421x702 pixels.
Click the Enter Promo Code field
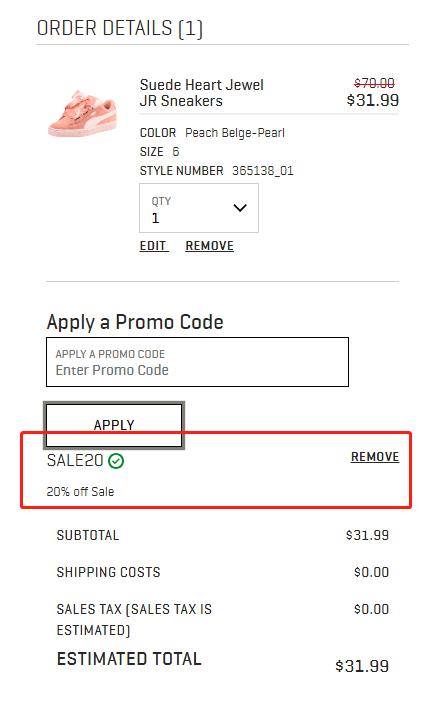point(198,362)
